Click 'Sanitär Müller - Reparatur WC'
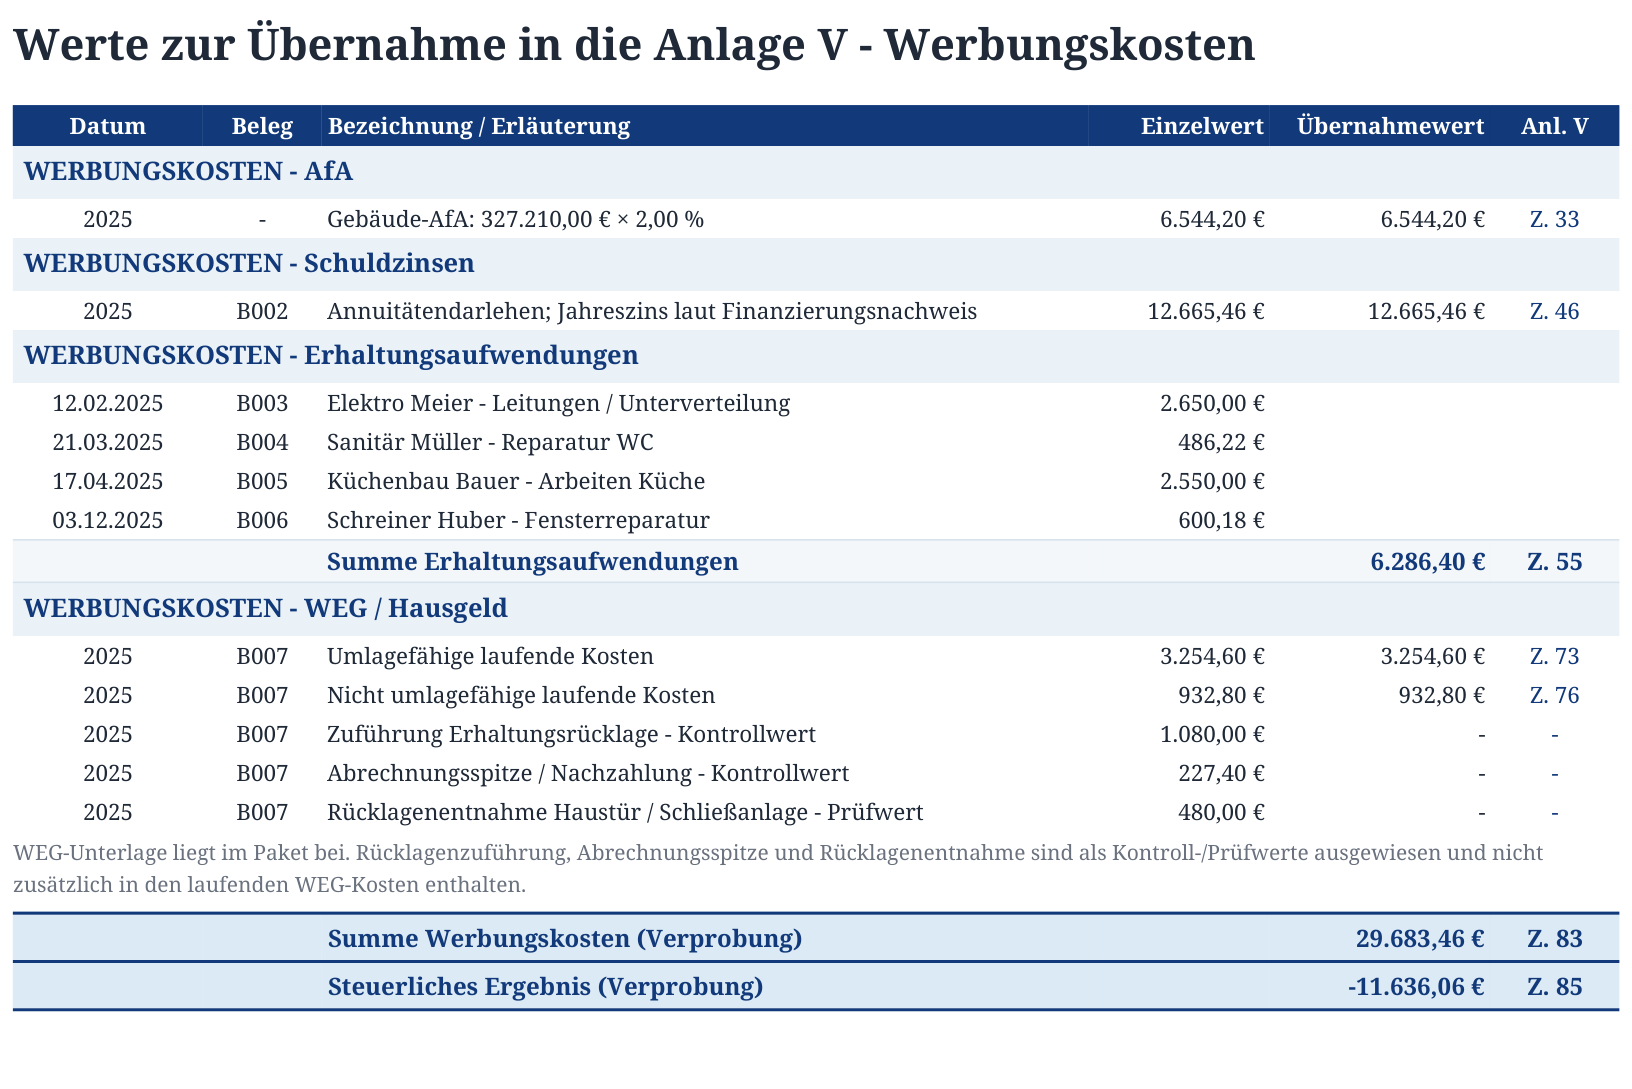Screen dimensions: 1632x1089 pos(491,442)
